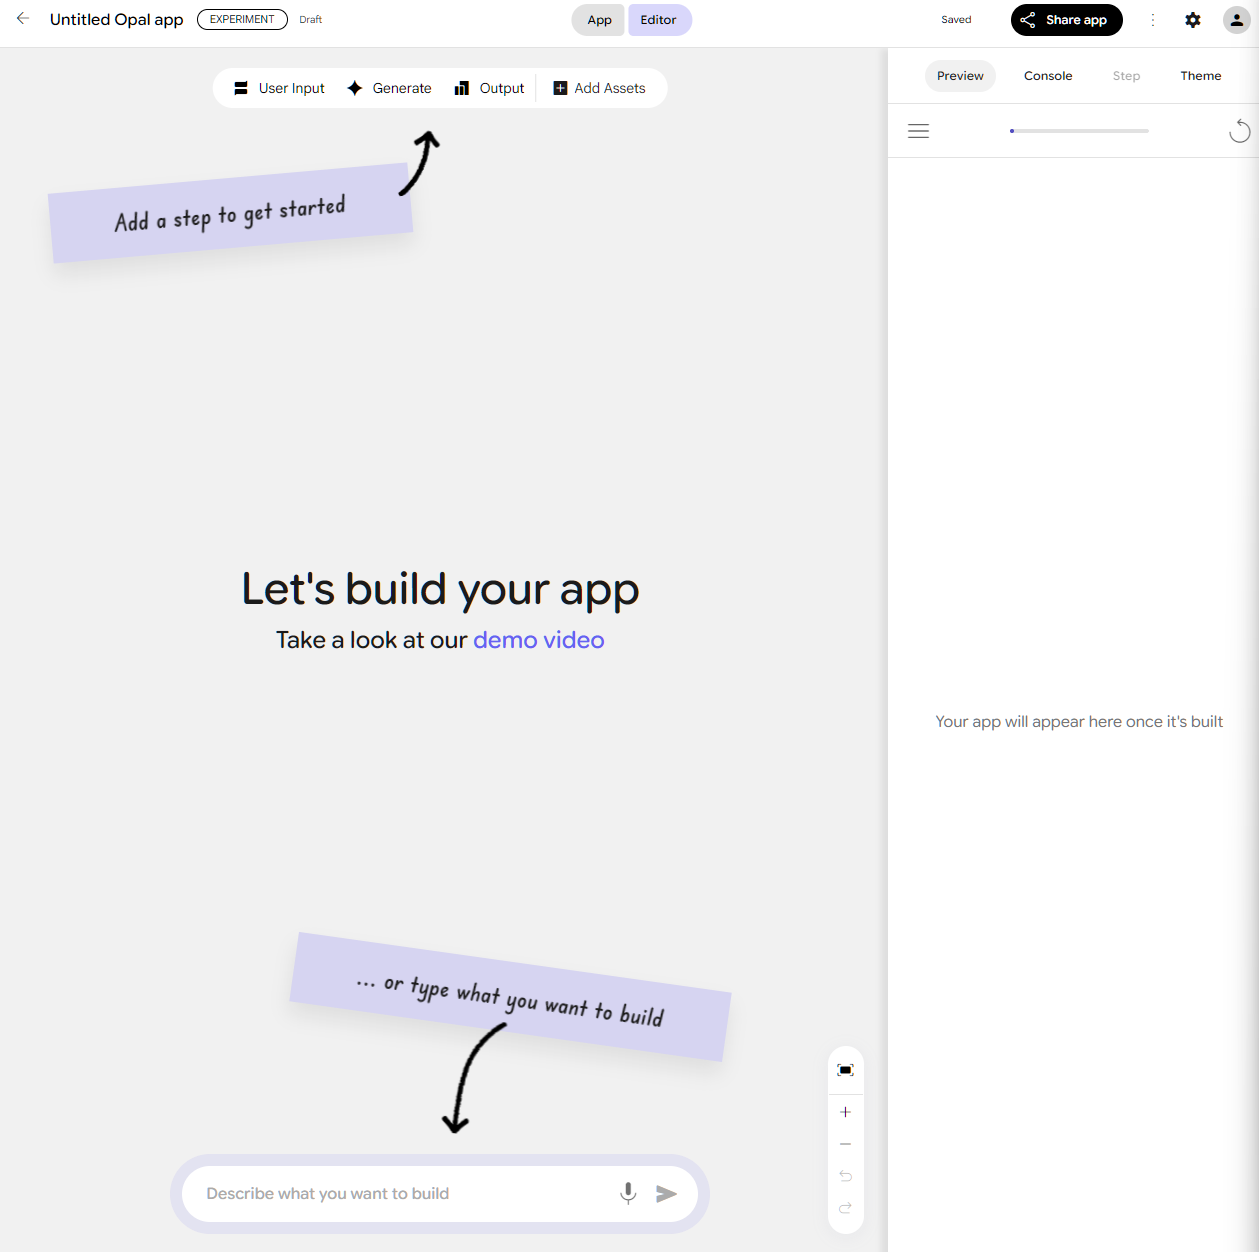Open the Theme tab
Image resolution: width=1259 pixels, height=1252 pixels.
(1200, 76)
